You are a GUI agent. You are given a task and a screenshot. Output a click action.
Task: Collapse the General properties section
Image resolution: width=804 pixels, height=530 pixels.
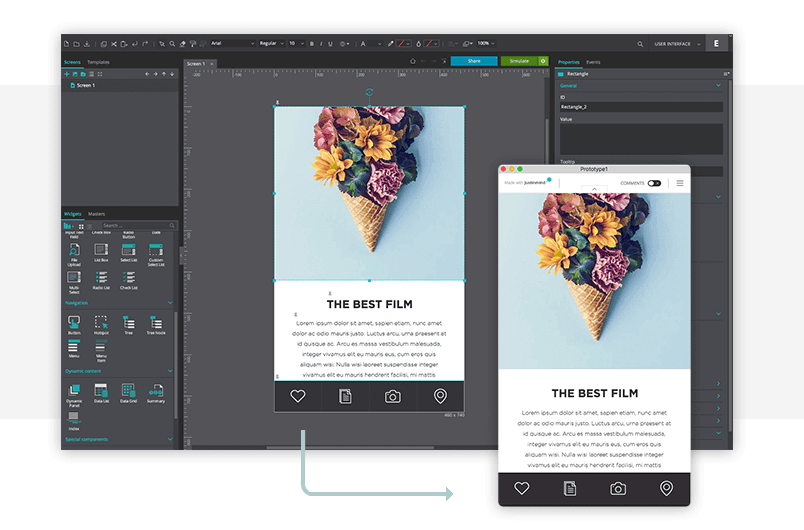(x=718, y=86)
